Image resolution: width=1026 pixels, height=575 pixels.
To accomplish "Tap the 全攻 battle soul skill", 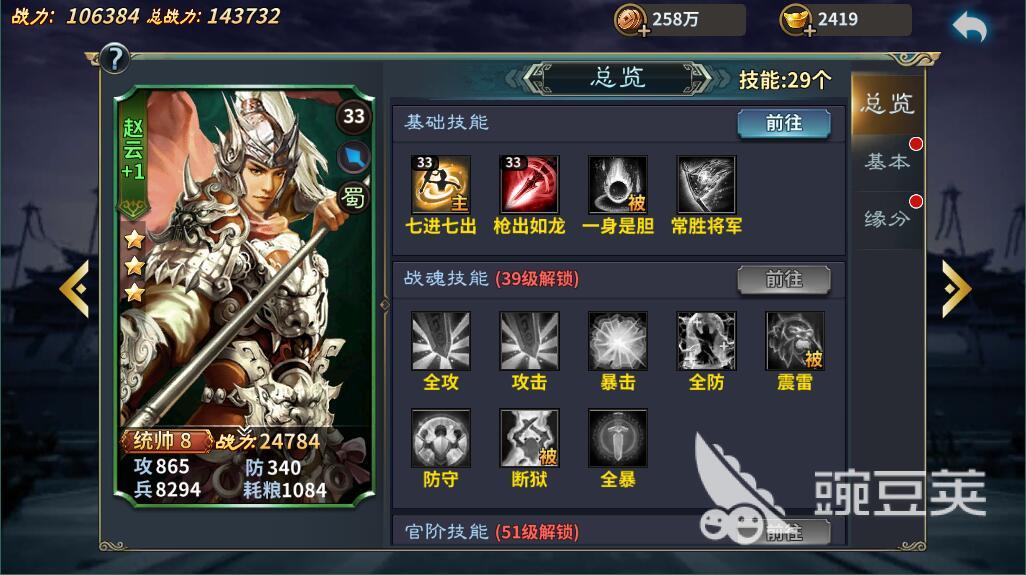I will (440, 341).
